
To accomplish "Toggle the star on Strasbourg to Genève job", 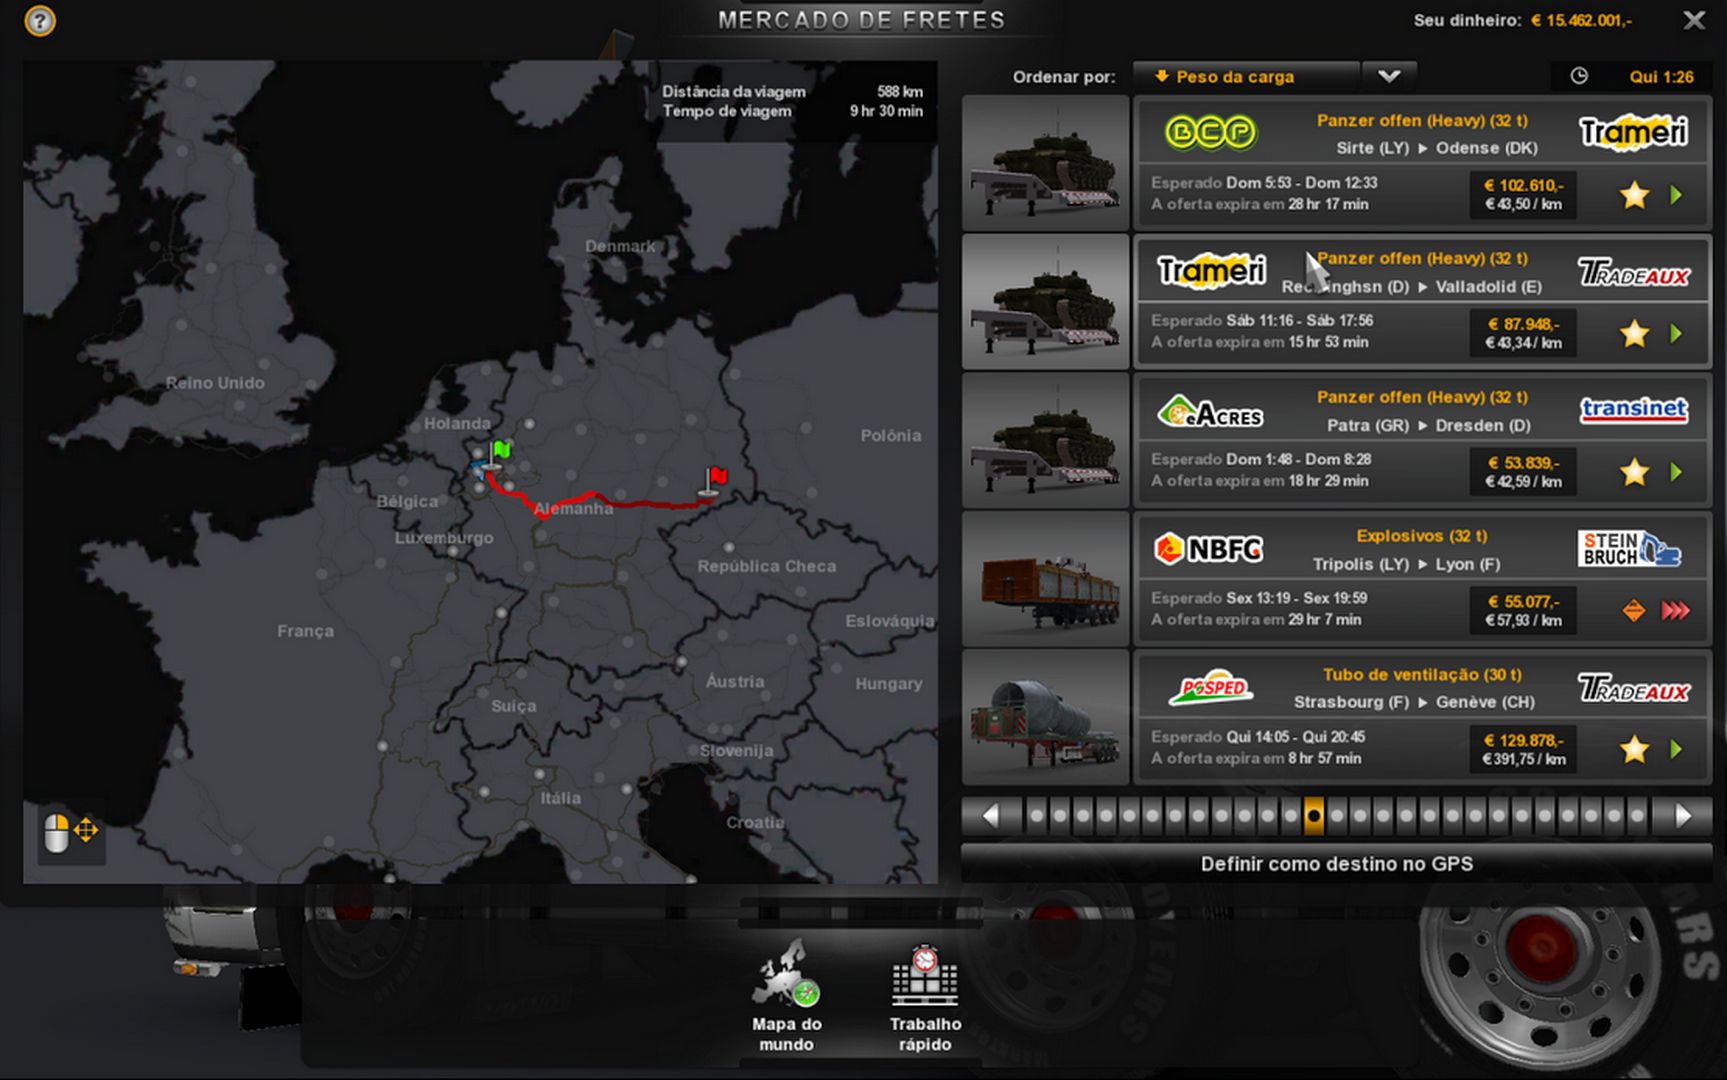I will (x=1634, y=749).
